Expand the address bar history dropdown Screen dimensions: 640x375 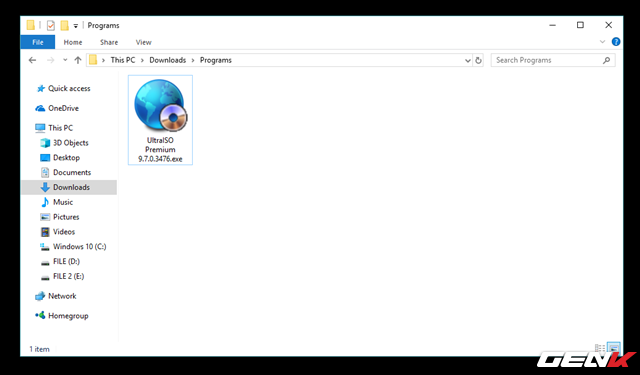tap(467, 61)
